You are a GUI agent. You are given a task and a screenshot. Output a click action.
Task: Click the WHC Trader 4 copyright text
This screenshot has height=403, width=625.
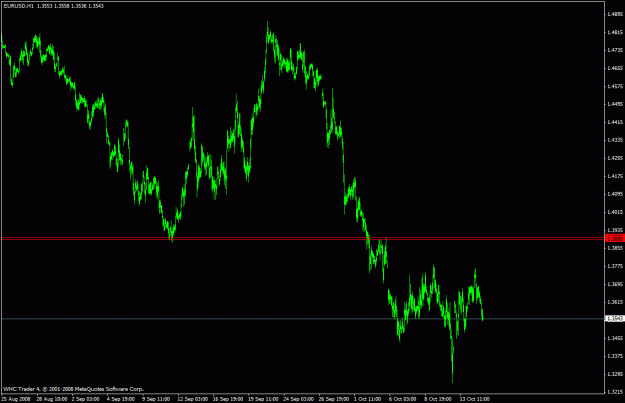[74, 389]
